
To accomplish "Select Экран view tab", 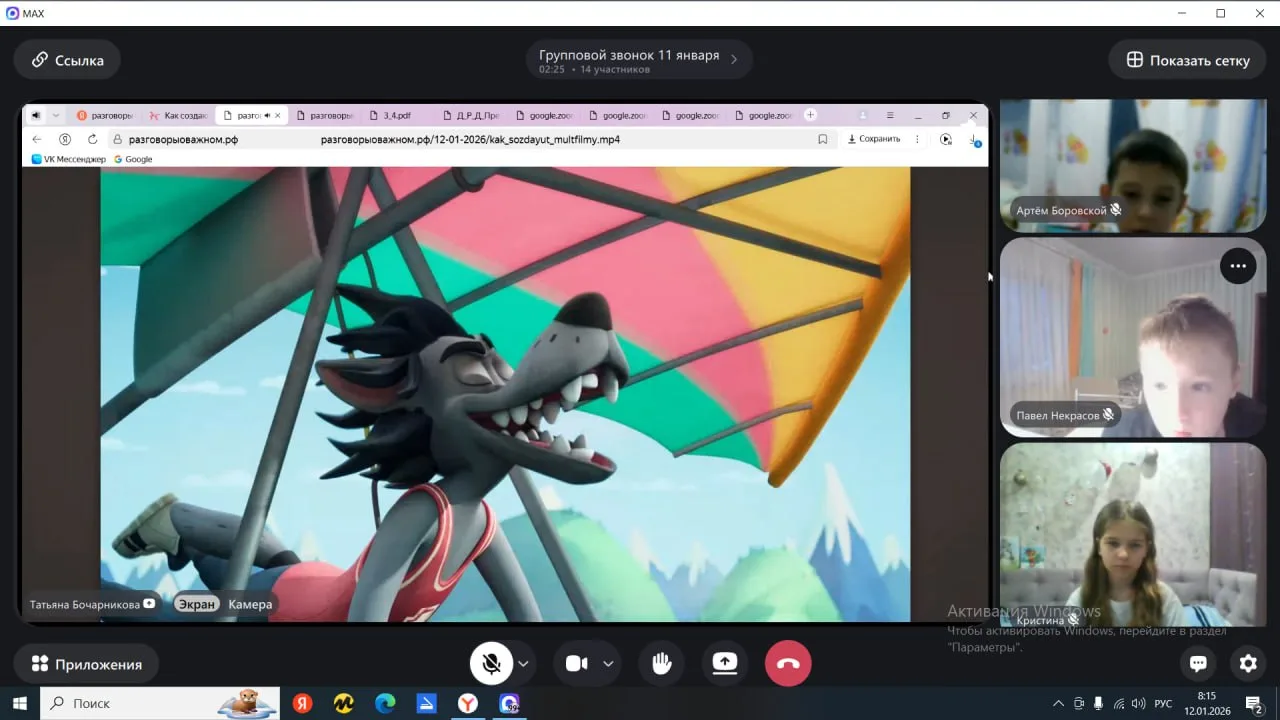I will point(197,604).
